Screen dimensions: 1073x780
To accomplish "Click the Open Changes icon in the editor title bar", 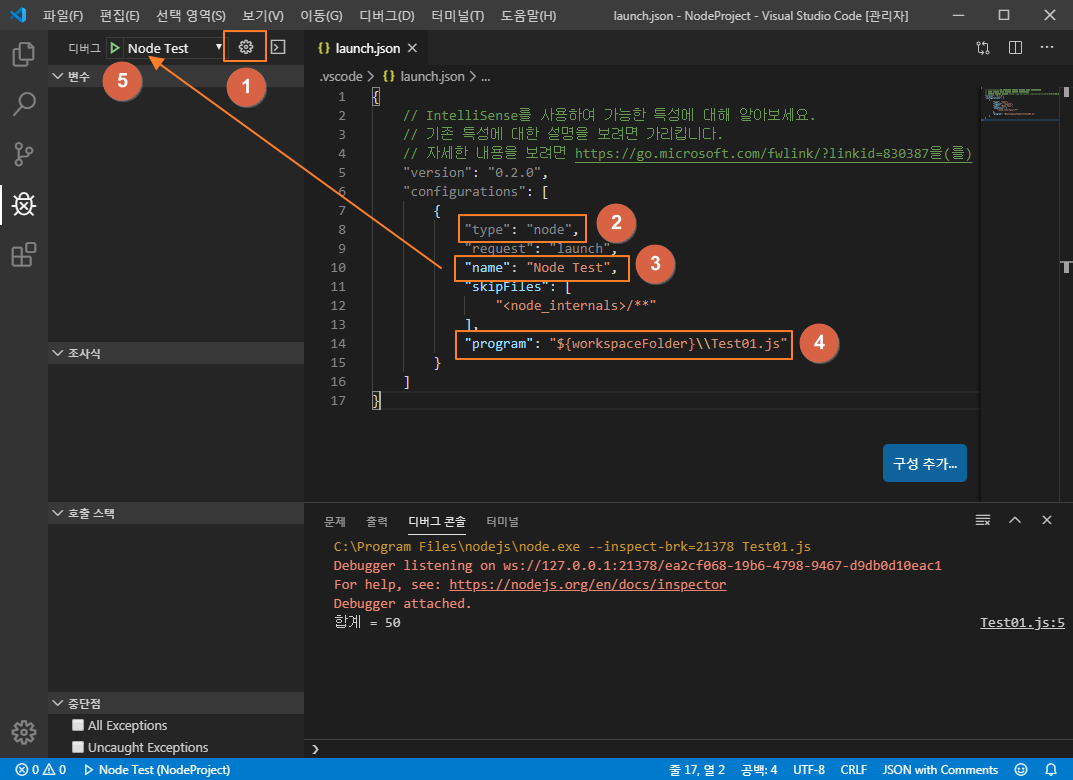I will point(983,48).
